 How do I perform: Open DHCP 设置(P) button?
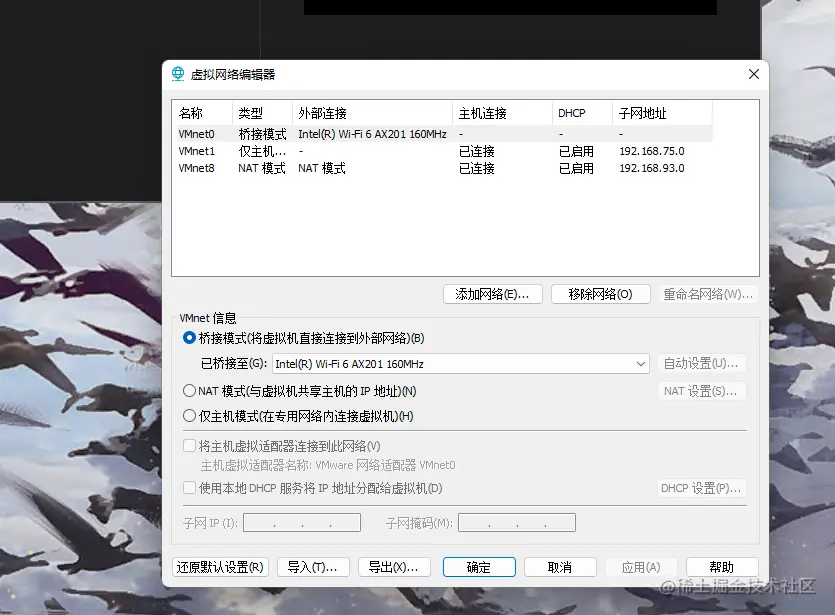click(x=701, y=488)
